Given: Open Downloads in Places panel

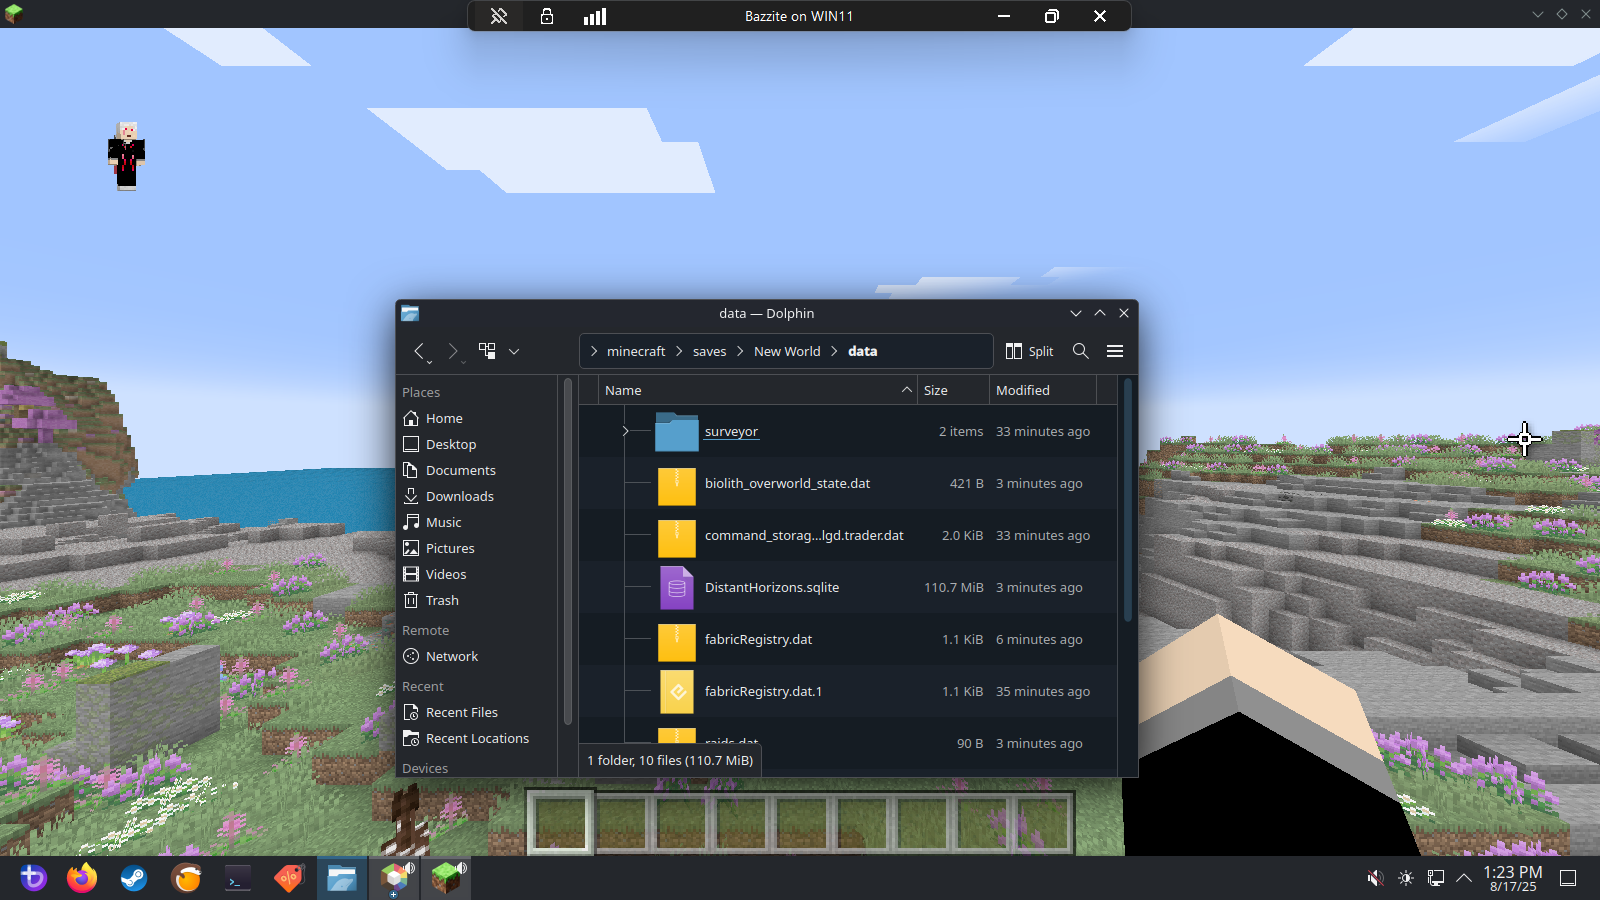Looking at the screenshot, I should point(478,496).
